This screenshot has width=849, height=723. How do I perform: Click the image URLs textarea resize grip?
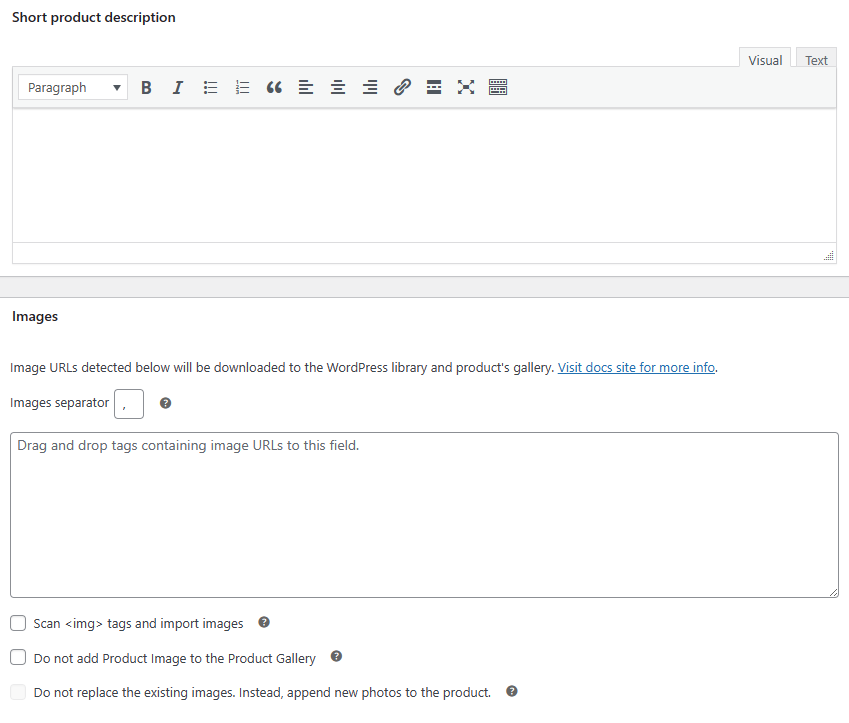click(833, 592)
